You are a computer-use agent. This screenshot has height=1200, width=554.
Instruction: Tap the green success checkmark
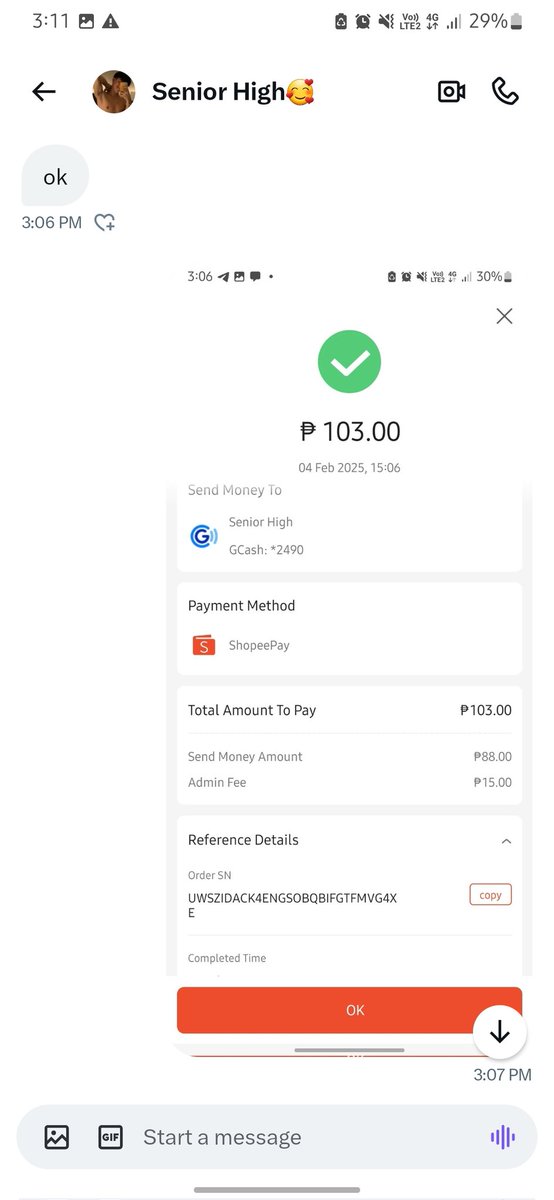[350, 361]
